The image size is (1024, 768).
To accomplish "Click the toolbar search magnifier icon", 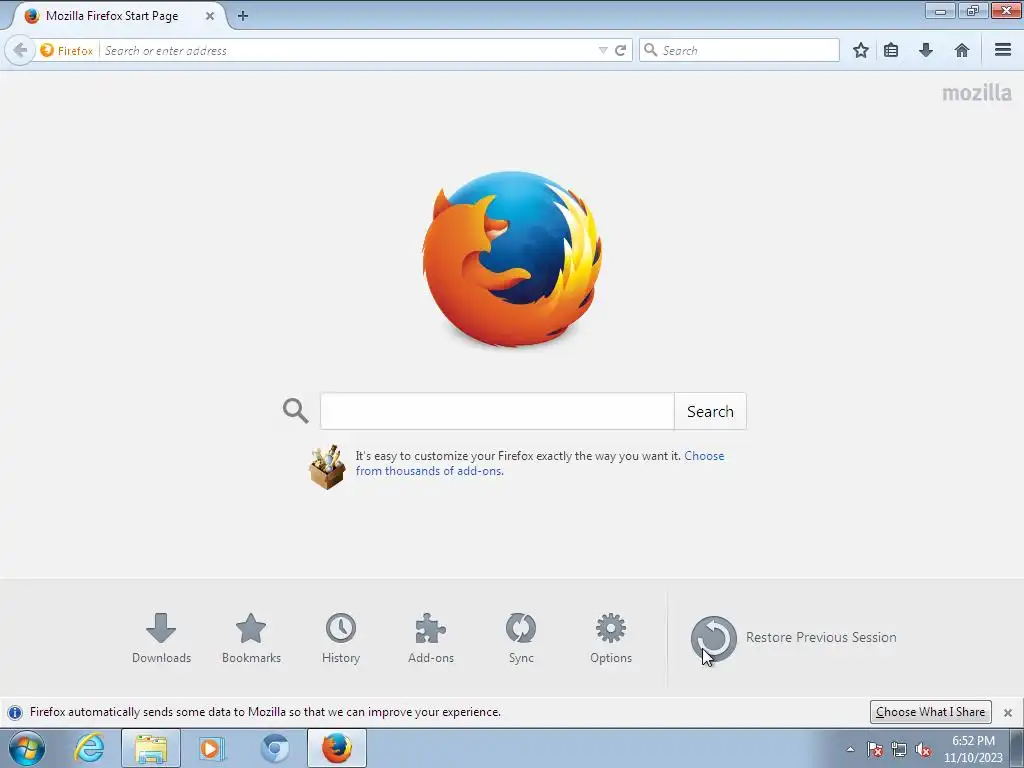I will click(x=650, y=50).
